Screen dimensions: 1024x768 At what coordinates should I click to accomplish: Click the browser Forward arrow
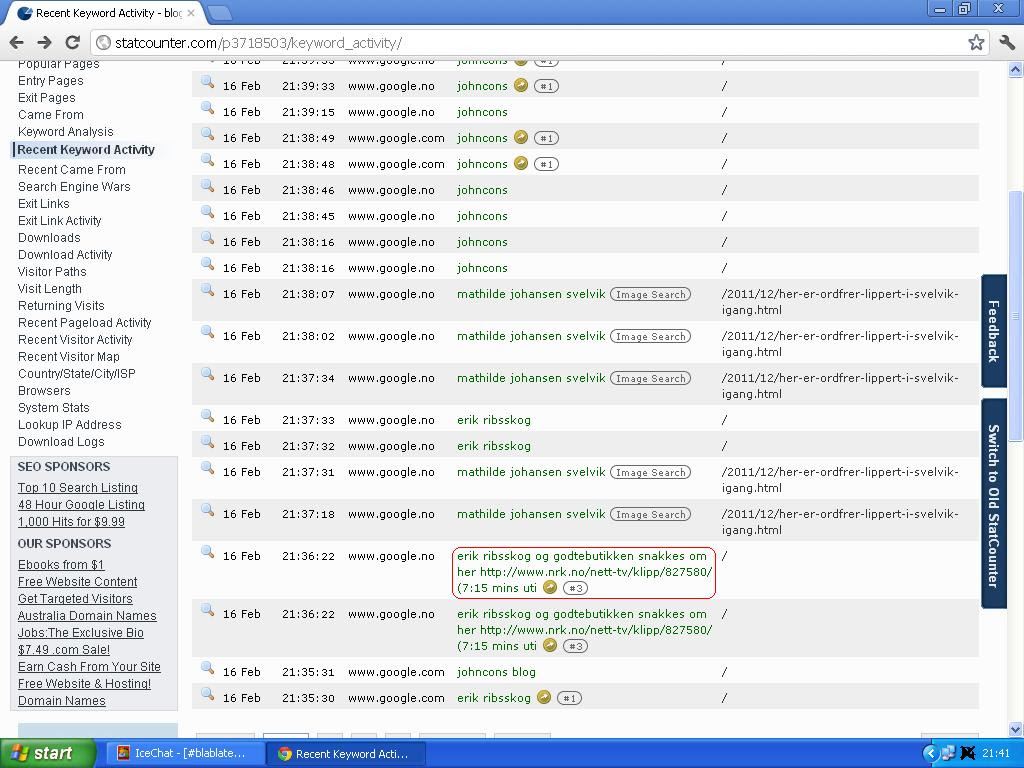tap(44, 43)
